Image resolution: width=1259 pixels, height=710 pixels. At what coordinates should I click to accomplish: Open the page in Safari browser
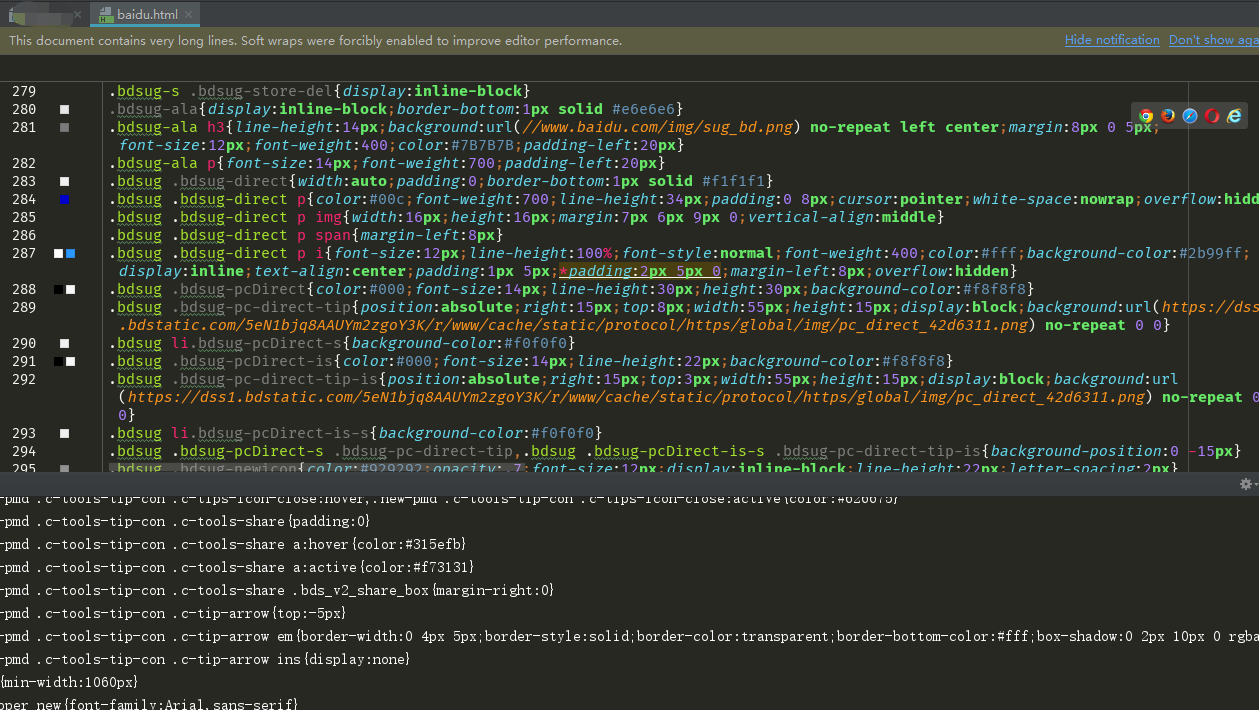[1190, 116]
